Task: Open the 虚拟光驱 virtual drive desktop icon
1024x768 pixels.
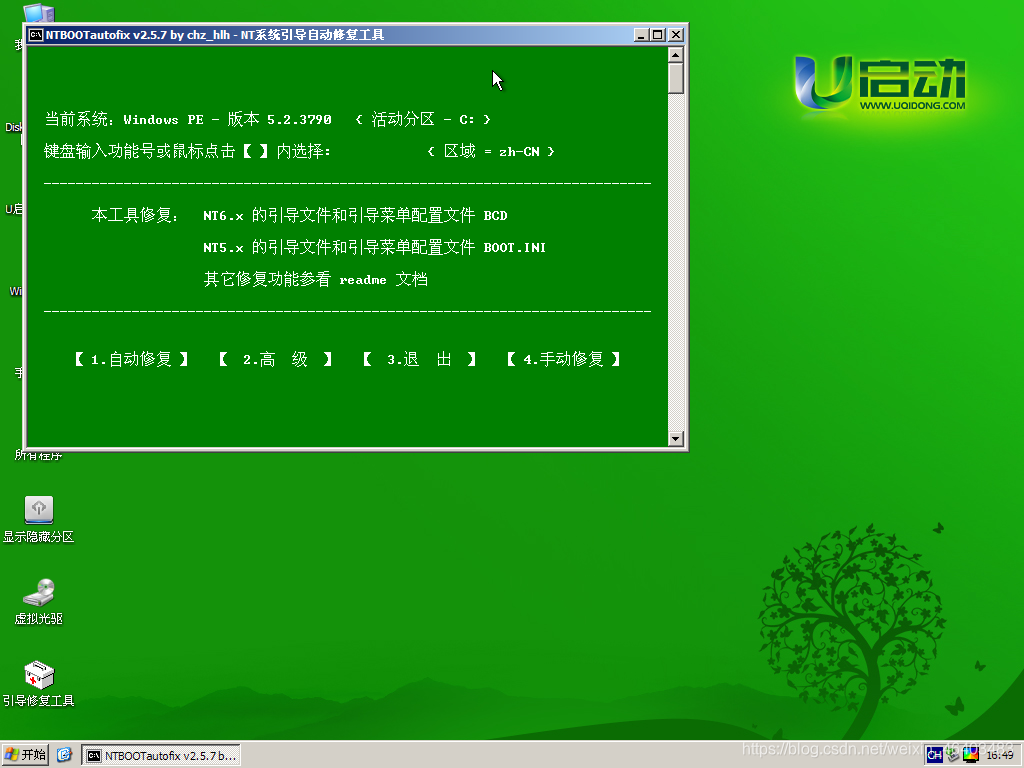Action: [x=39, y=601]
